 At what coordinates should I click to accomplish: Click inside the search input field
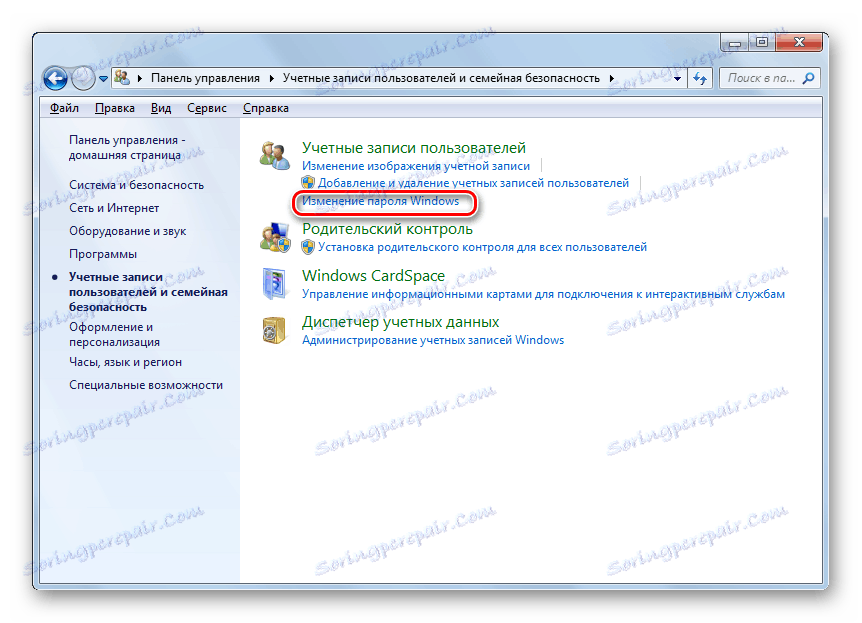tap(760, 78)
